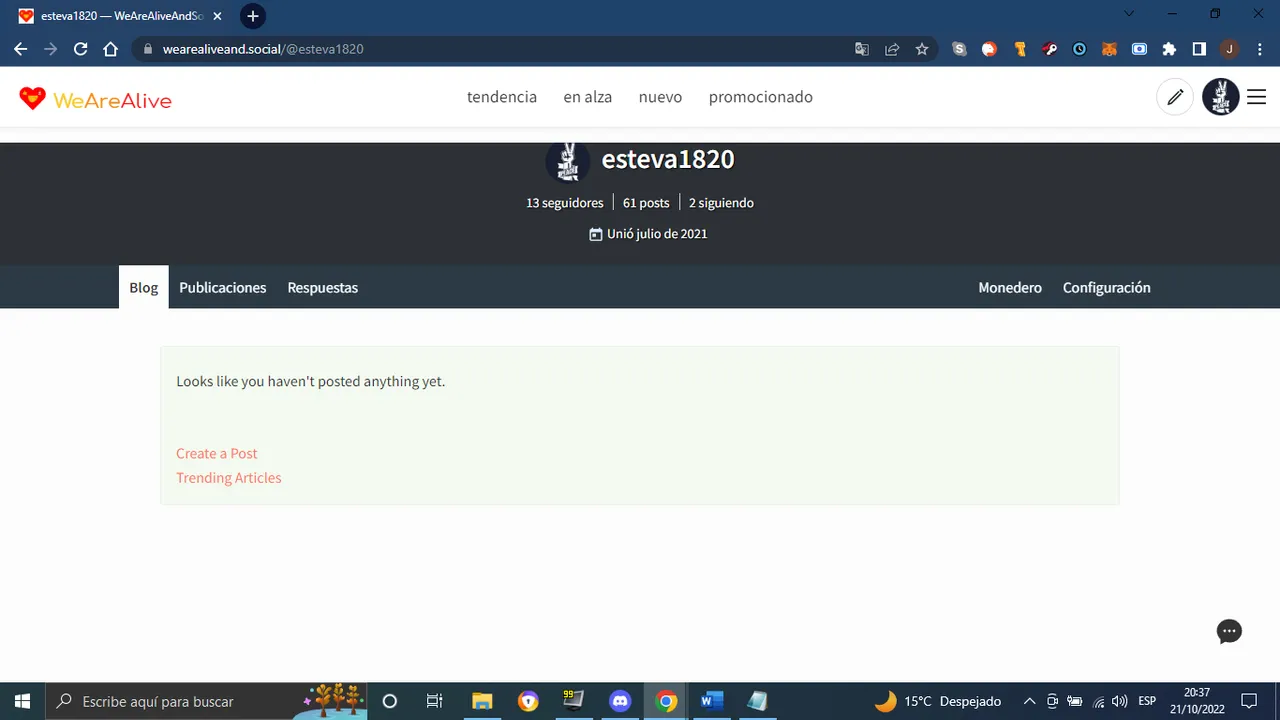Viewport: 1280px width, 720px height.
Task: Open Discord from the taskbar
Action: click(x=620, y=701)
